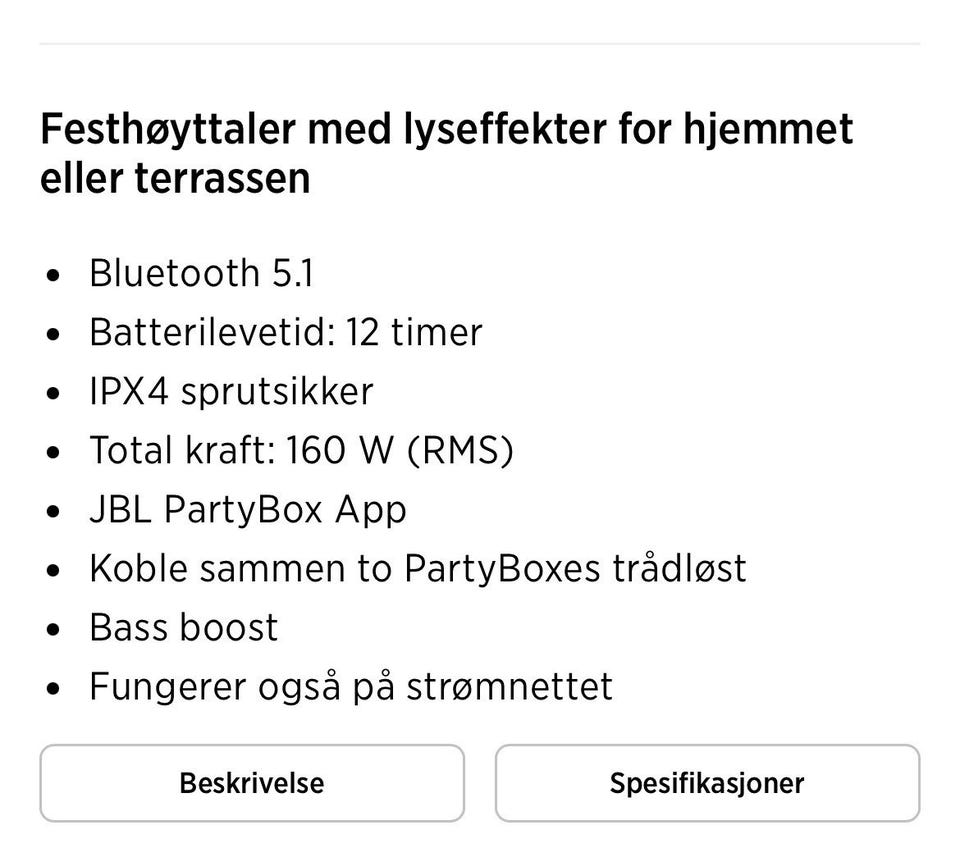960x866 pixels.
Task: Select the bullet before Fungerer også
Action: click(x=54, y=688)
